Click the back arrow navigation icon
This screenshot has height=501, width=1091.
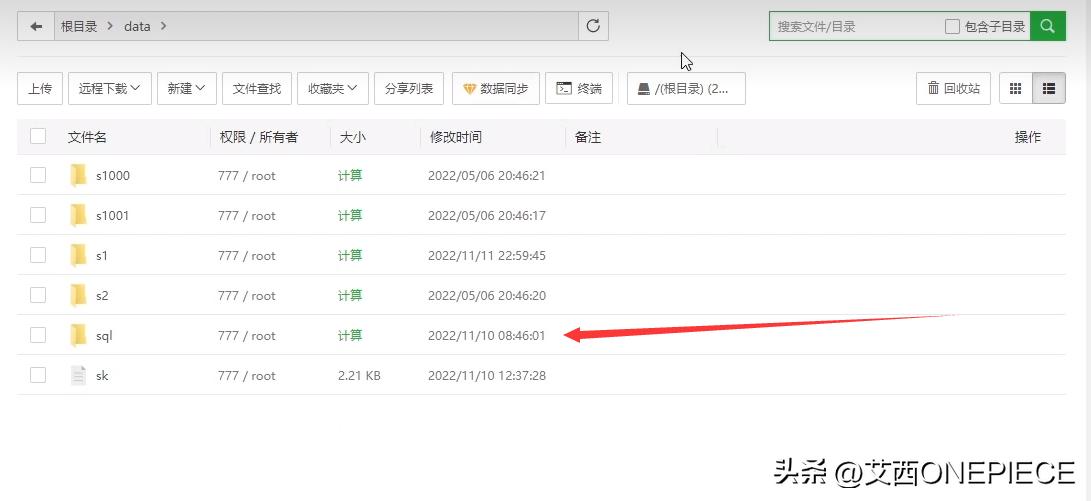36,26
